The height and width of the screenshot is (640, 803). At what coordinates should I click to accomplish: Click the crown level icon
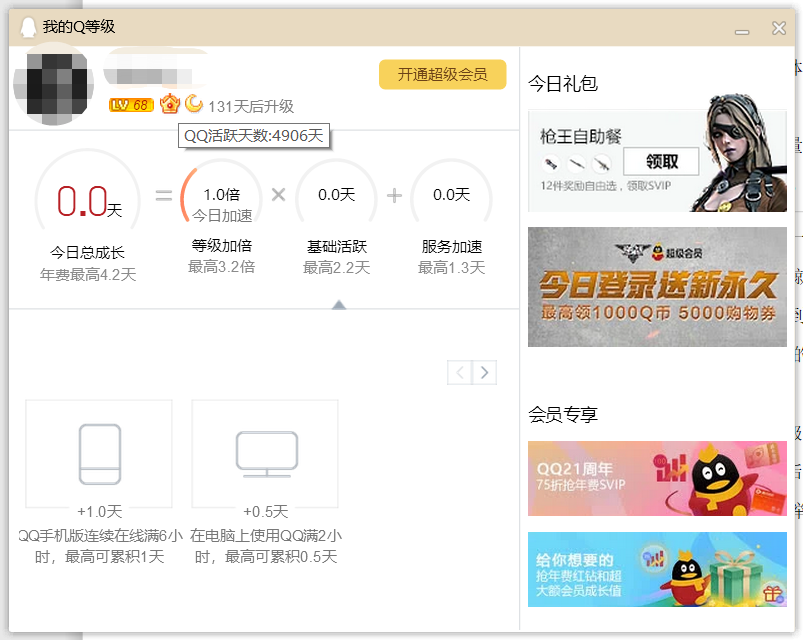click(x=170, y=104)
